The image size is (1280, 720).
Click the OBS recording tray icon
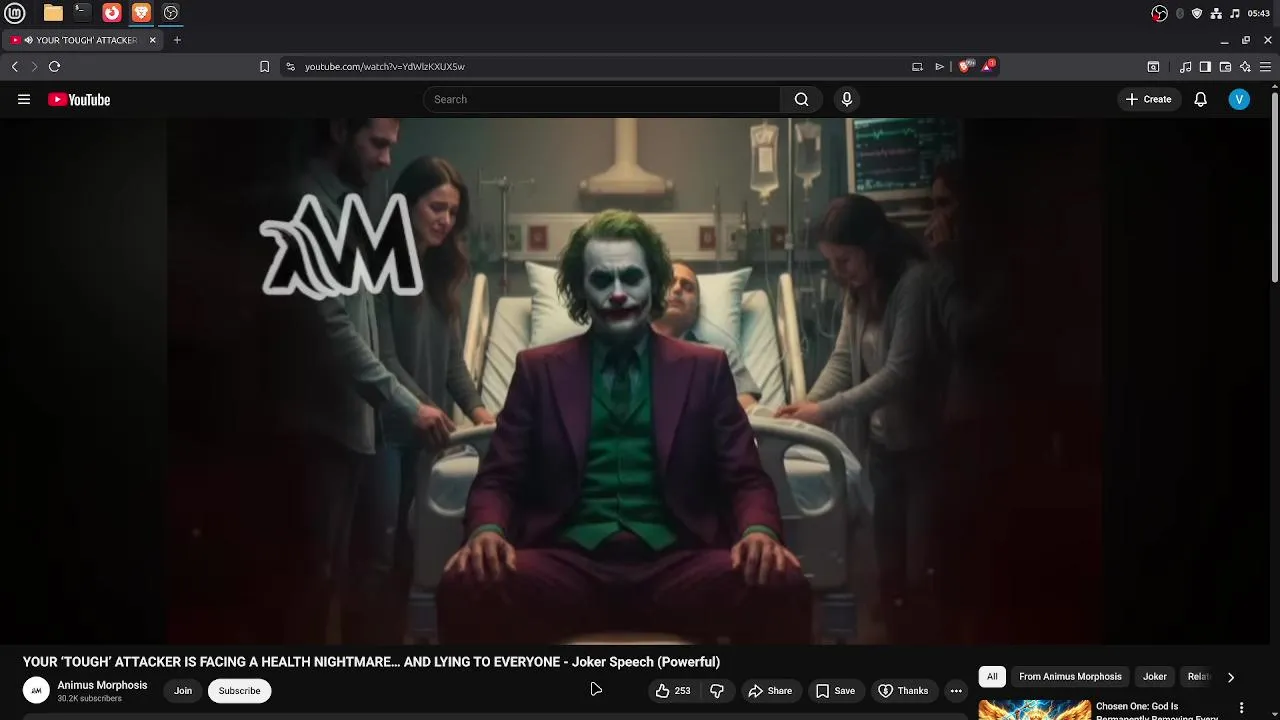tap(1160, 13)
